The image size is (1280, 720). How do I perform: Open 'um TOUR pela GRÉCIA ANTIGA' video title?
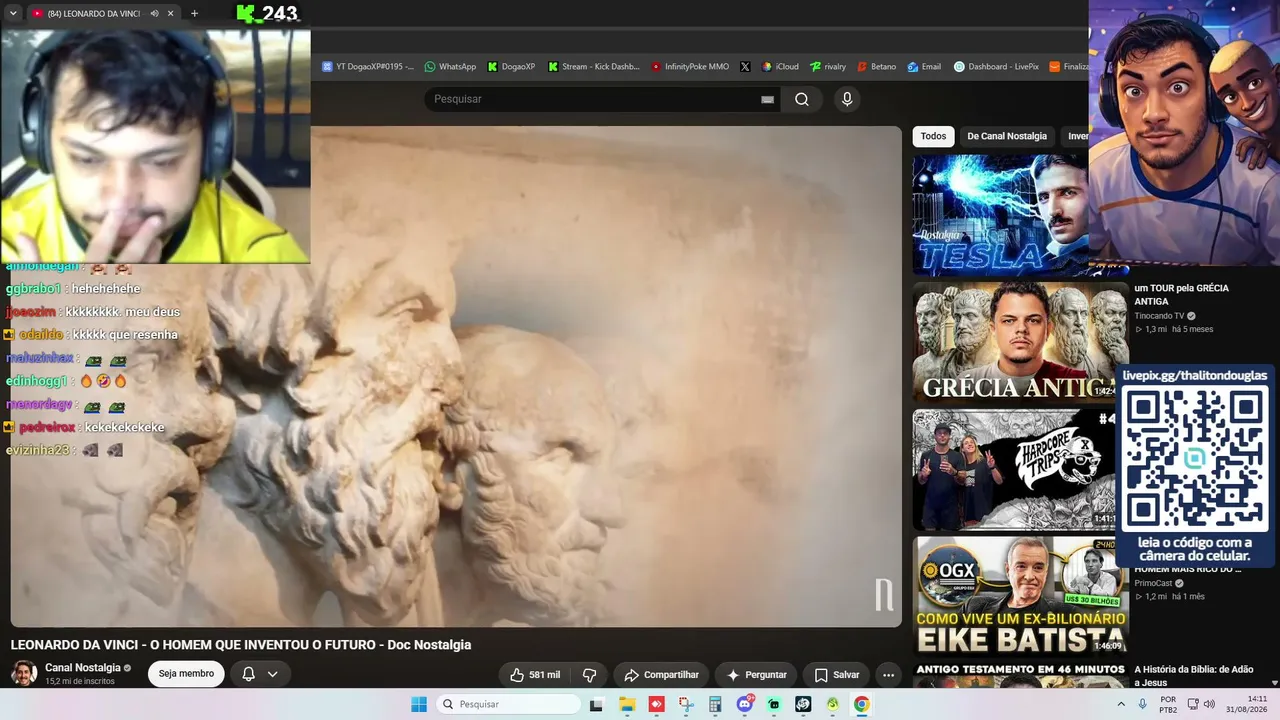coord(1181,294)
